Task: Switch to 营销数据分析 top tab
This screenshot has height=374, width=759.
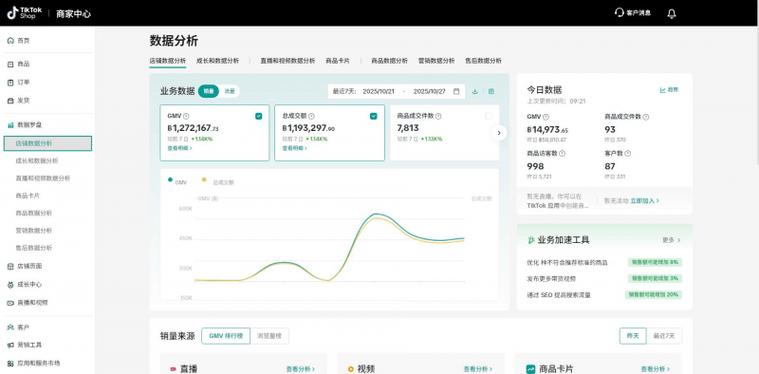Action: coord(436,61)
